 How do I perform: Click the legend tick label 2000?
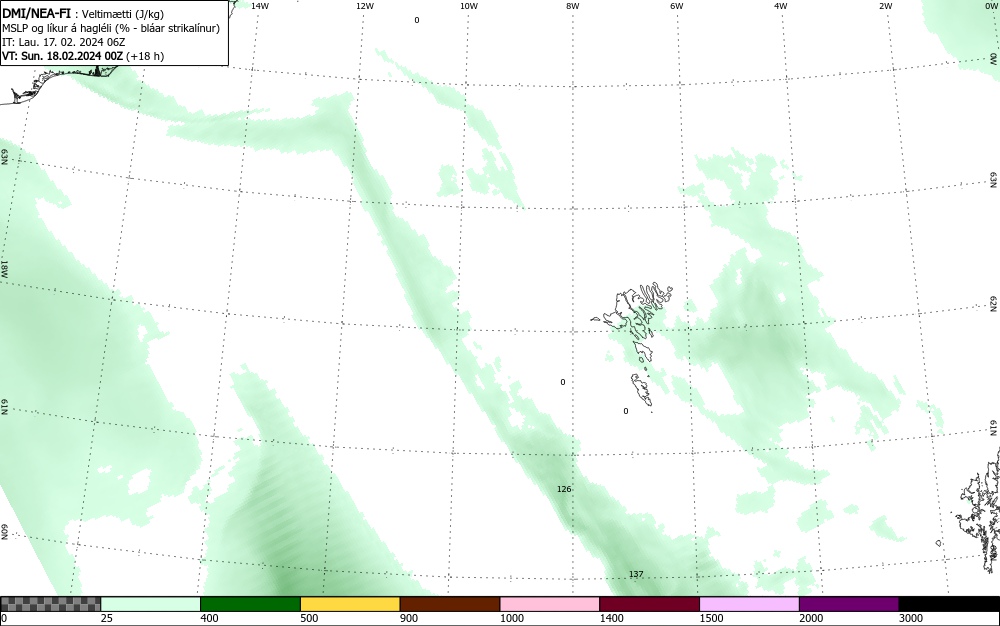pos(811,618)
